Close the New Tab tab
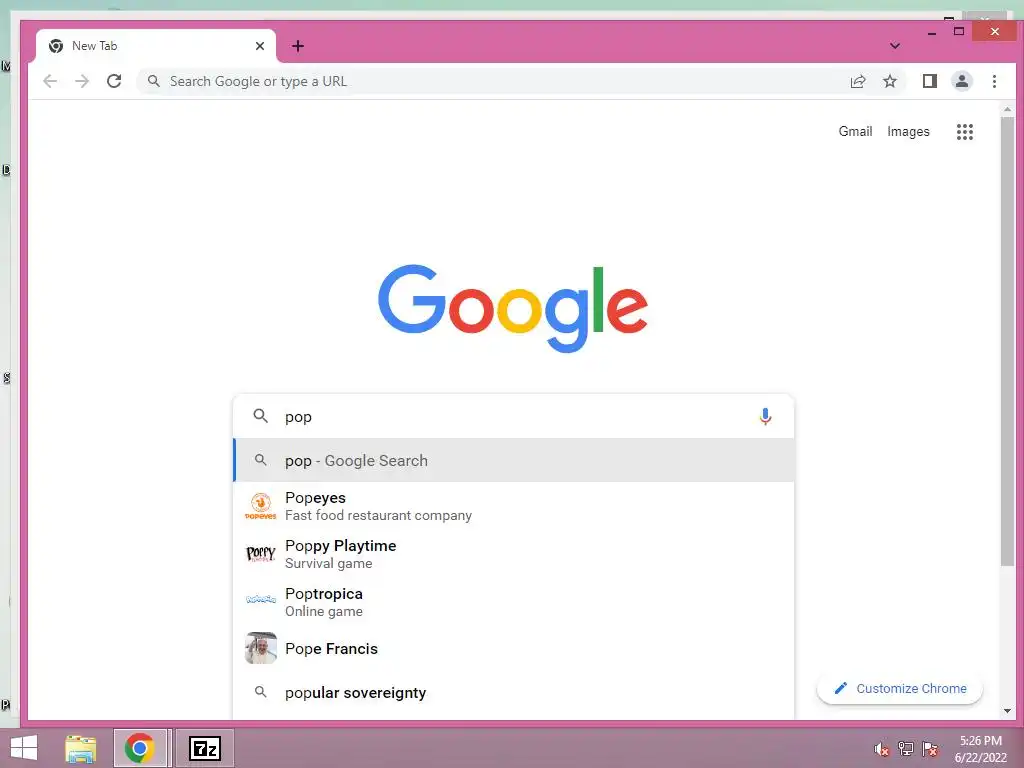 pyautogui.click(x=259, y=46)
